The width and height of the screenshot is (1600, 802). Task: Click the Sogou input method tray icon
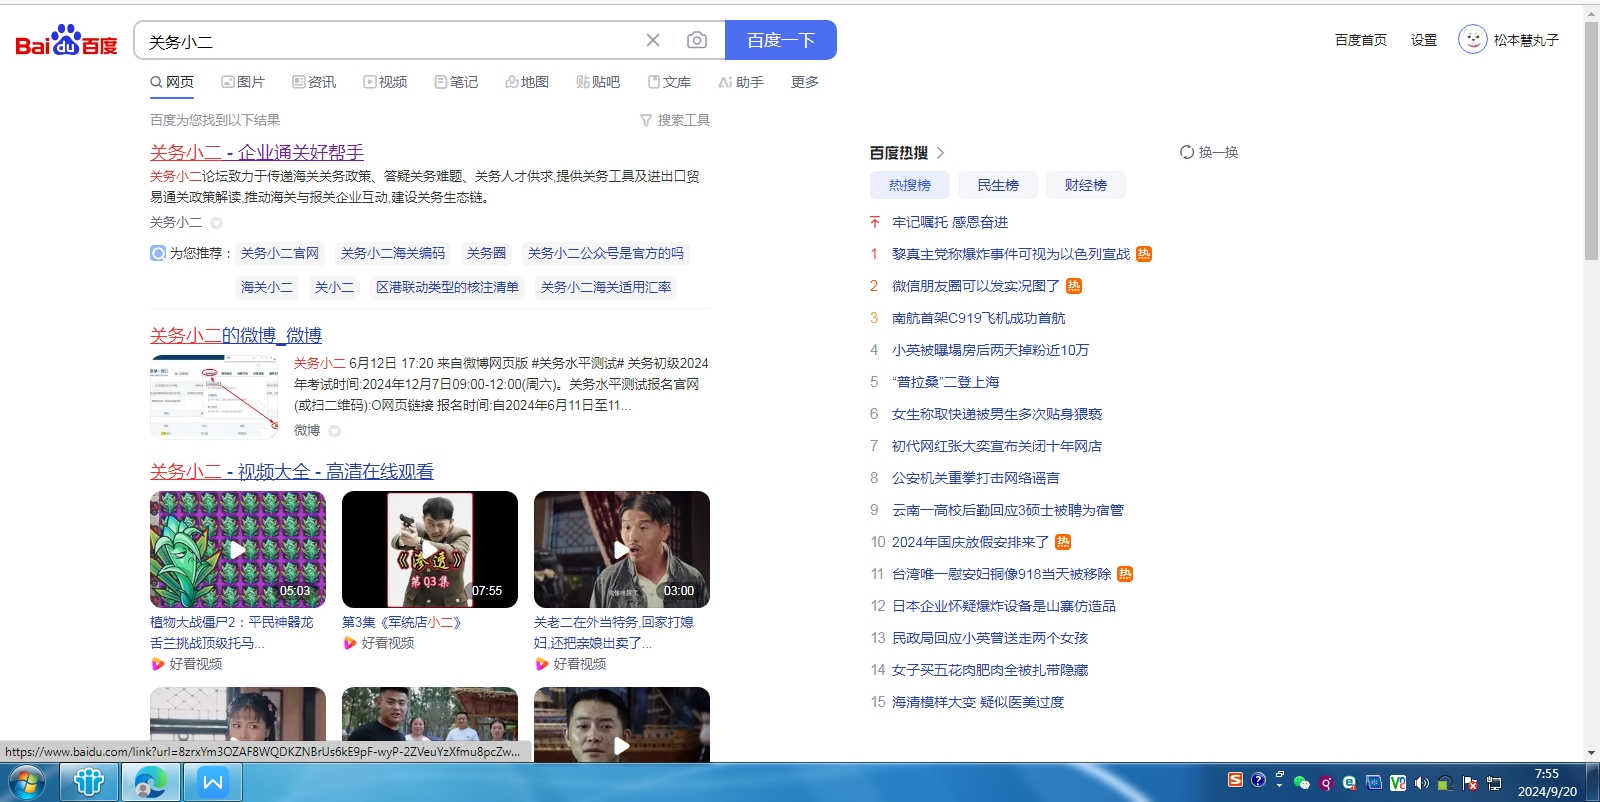click(1236, 780)
